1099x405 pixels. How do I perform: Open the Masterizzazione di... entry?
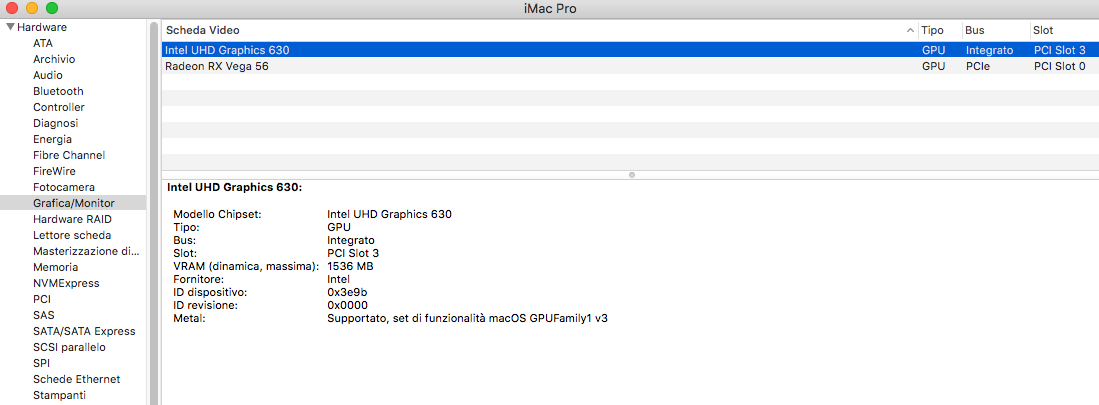[86, 251]
